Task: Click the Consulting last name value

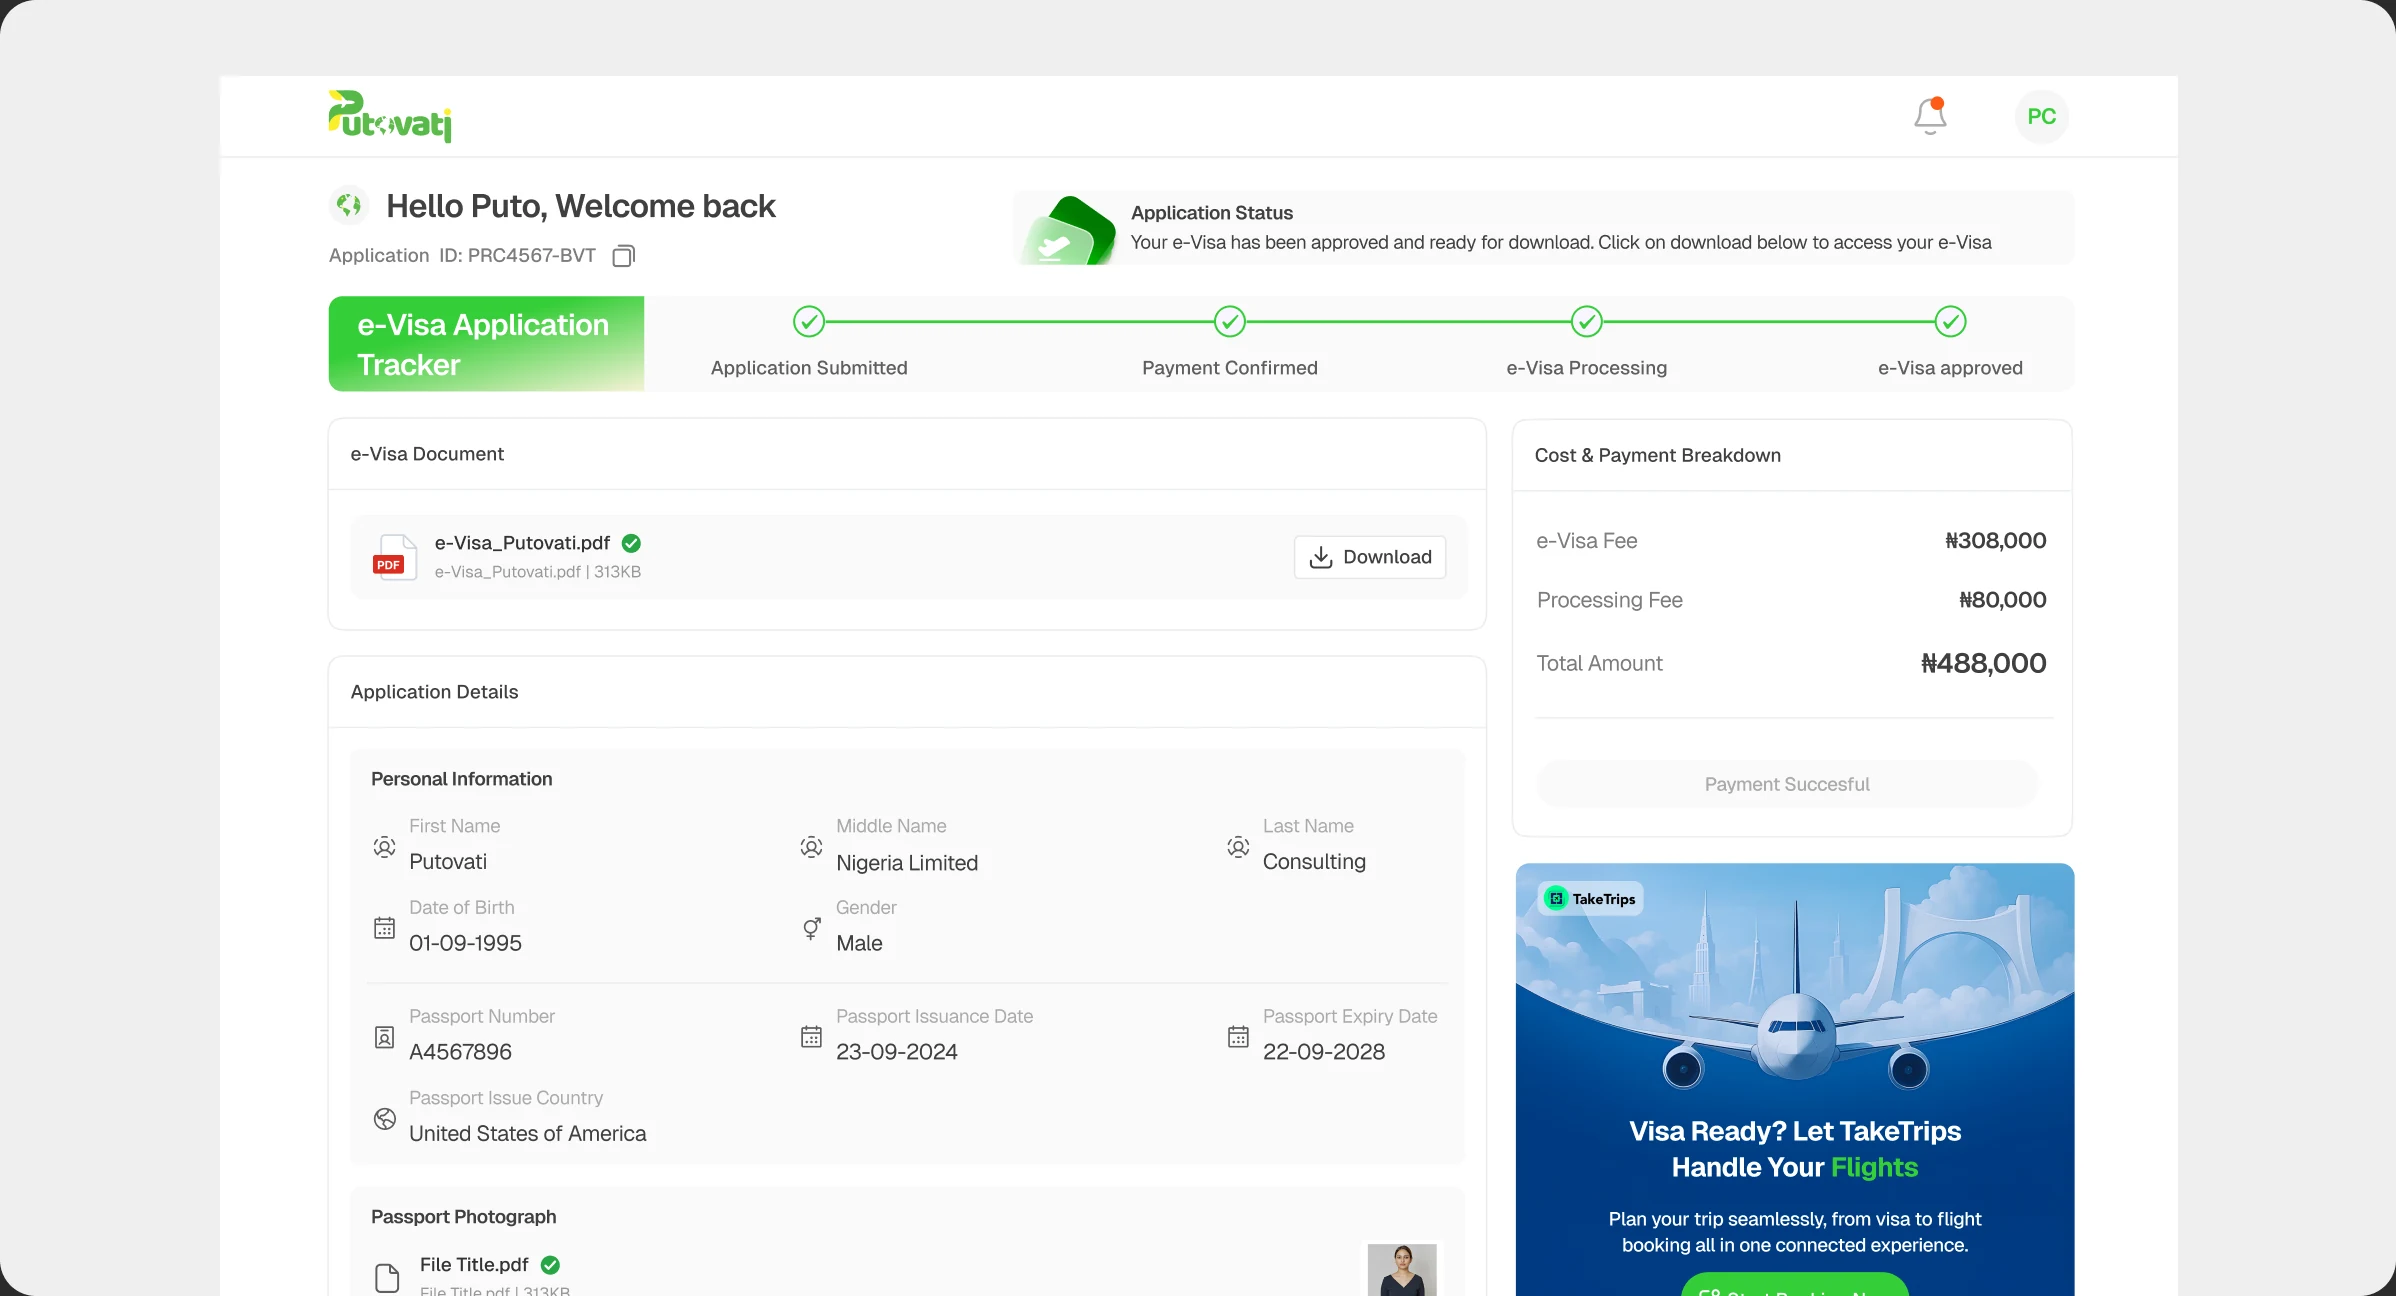Action: (1314, 862)
